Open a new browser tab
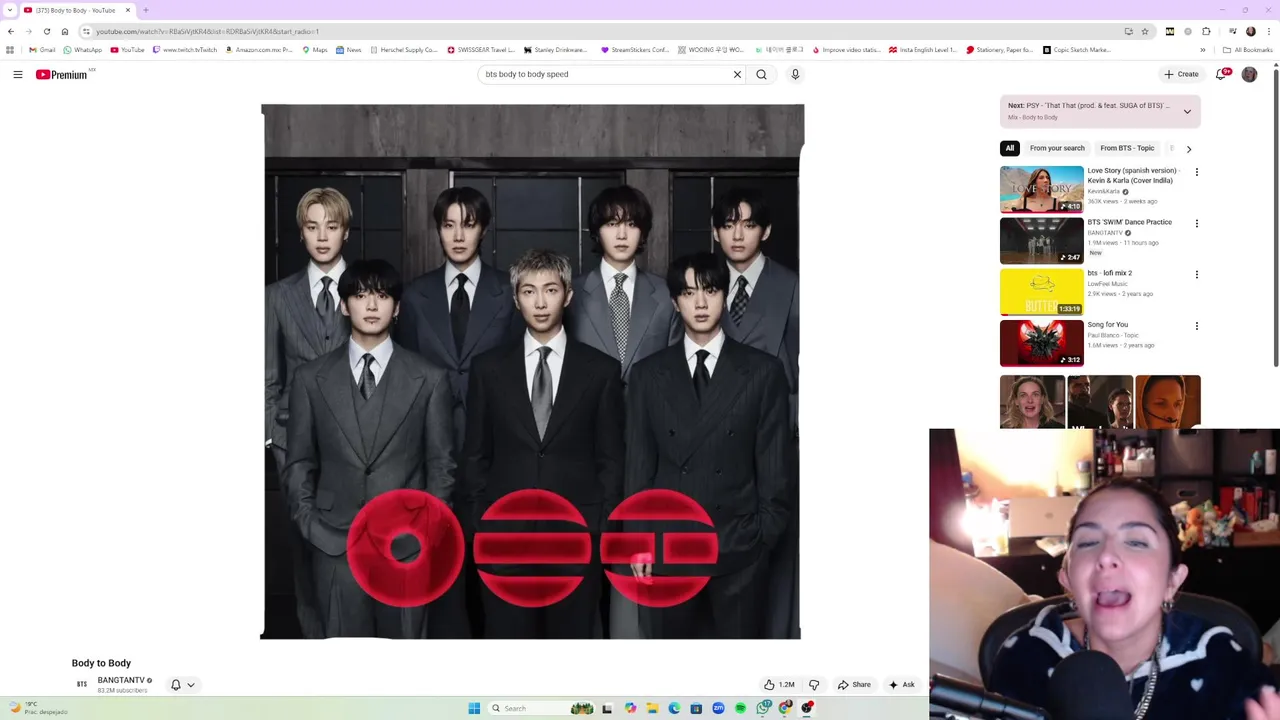The height and width of the screenshot is (720, 1280). [146, 10]
